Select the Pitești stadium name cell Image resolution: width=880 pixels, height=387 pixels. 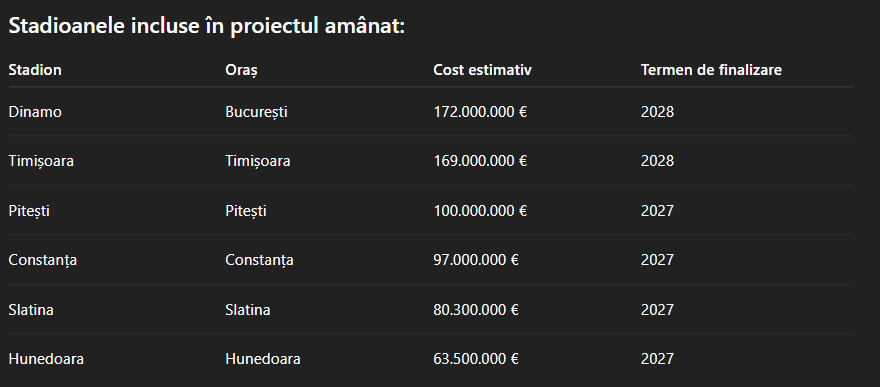click(x=29, y=211)
